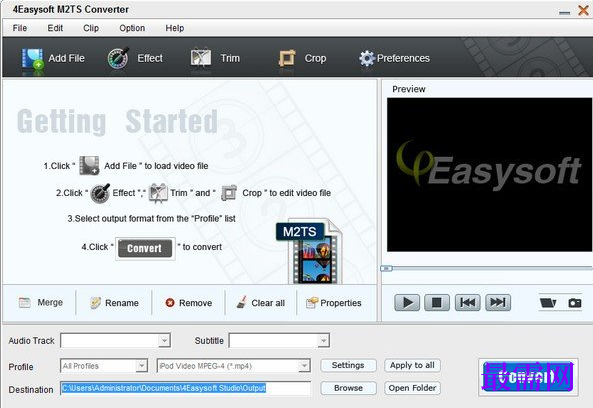Viewport: 593px width, 408px height.
Task: Open the Help menu
Action: coord(175,28)
